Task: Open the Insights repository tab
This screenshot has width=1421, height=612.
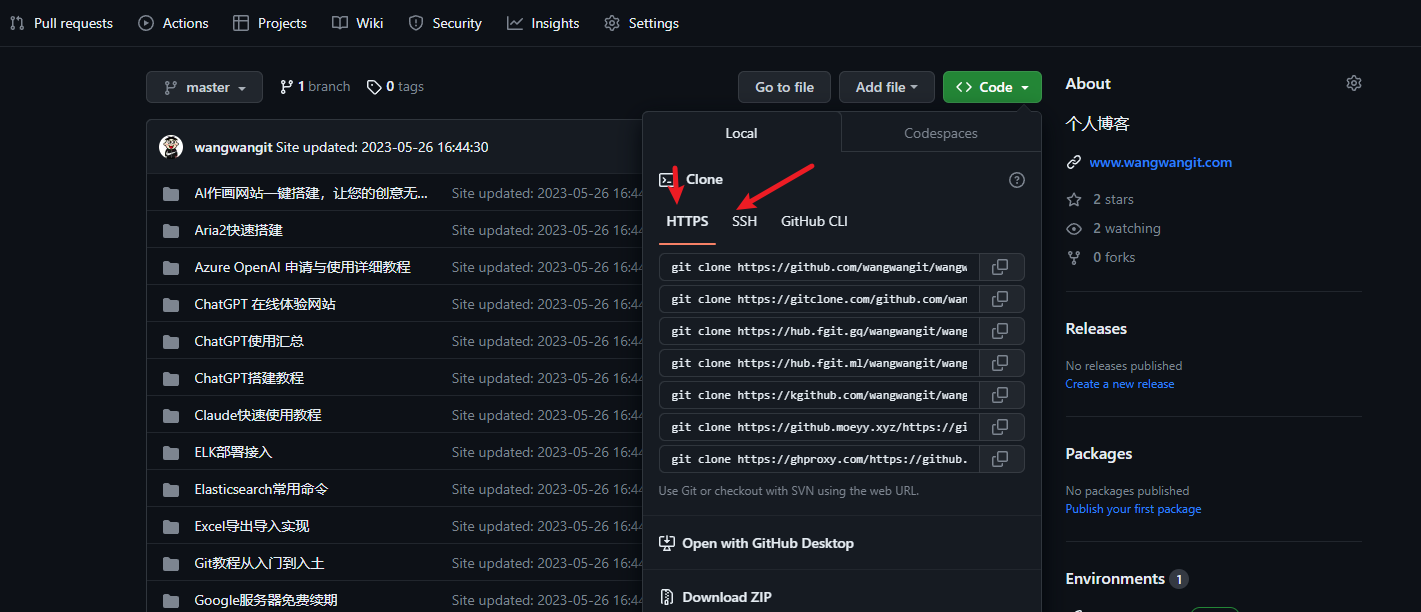Action: tap(543, 23)
